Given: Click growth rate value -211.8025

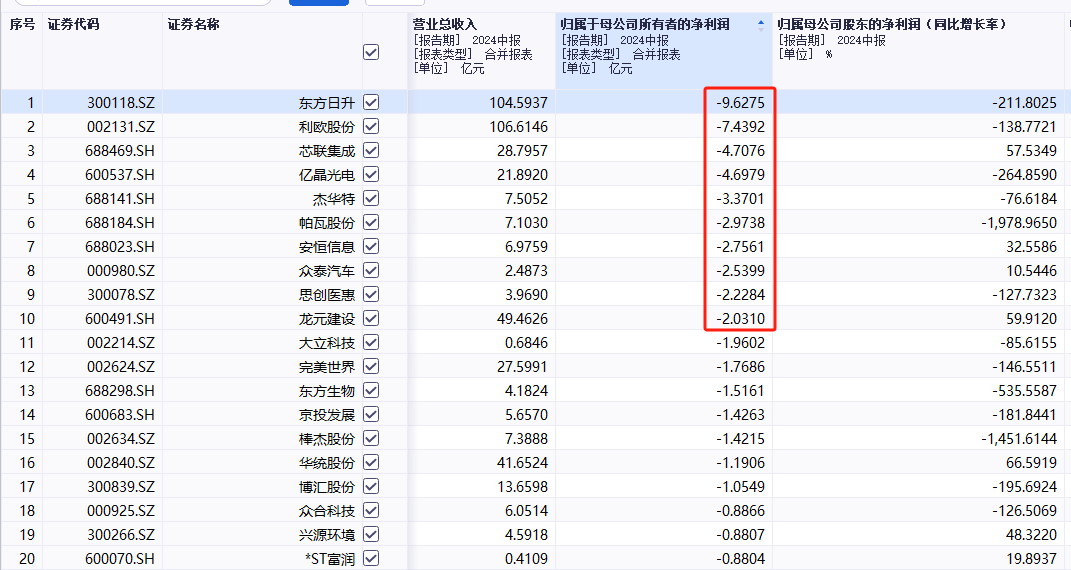Looking at the screenshot, I should (x=1025, y=103).
